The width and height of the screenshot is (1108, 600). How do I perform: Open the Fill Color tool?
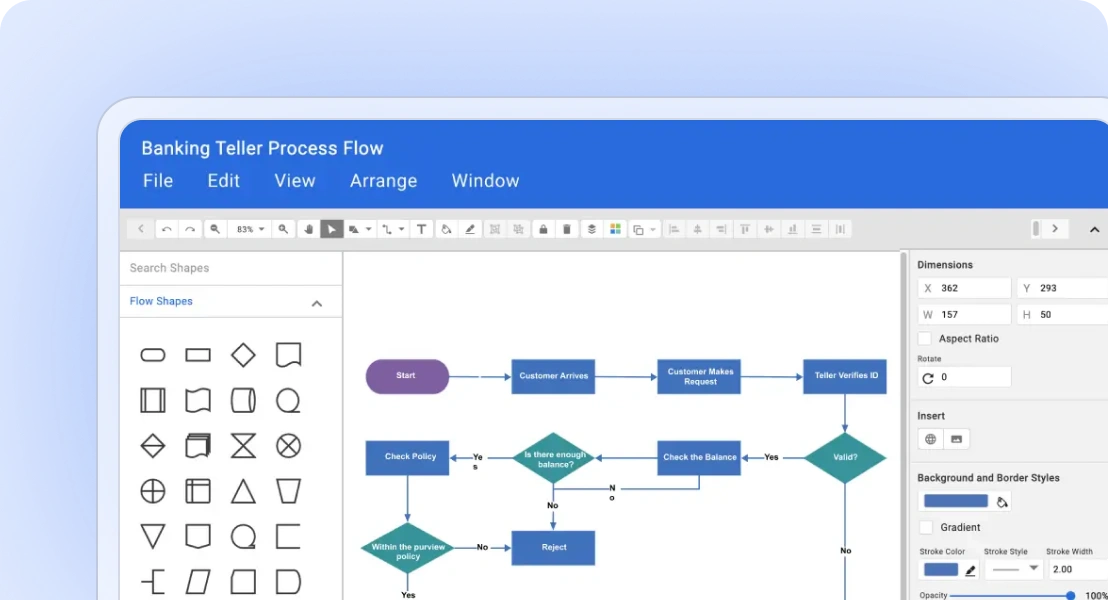(446, 229)
